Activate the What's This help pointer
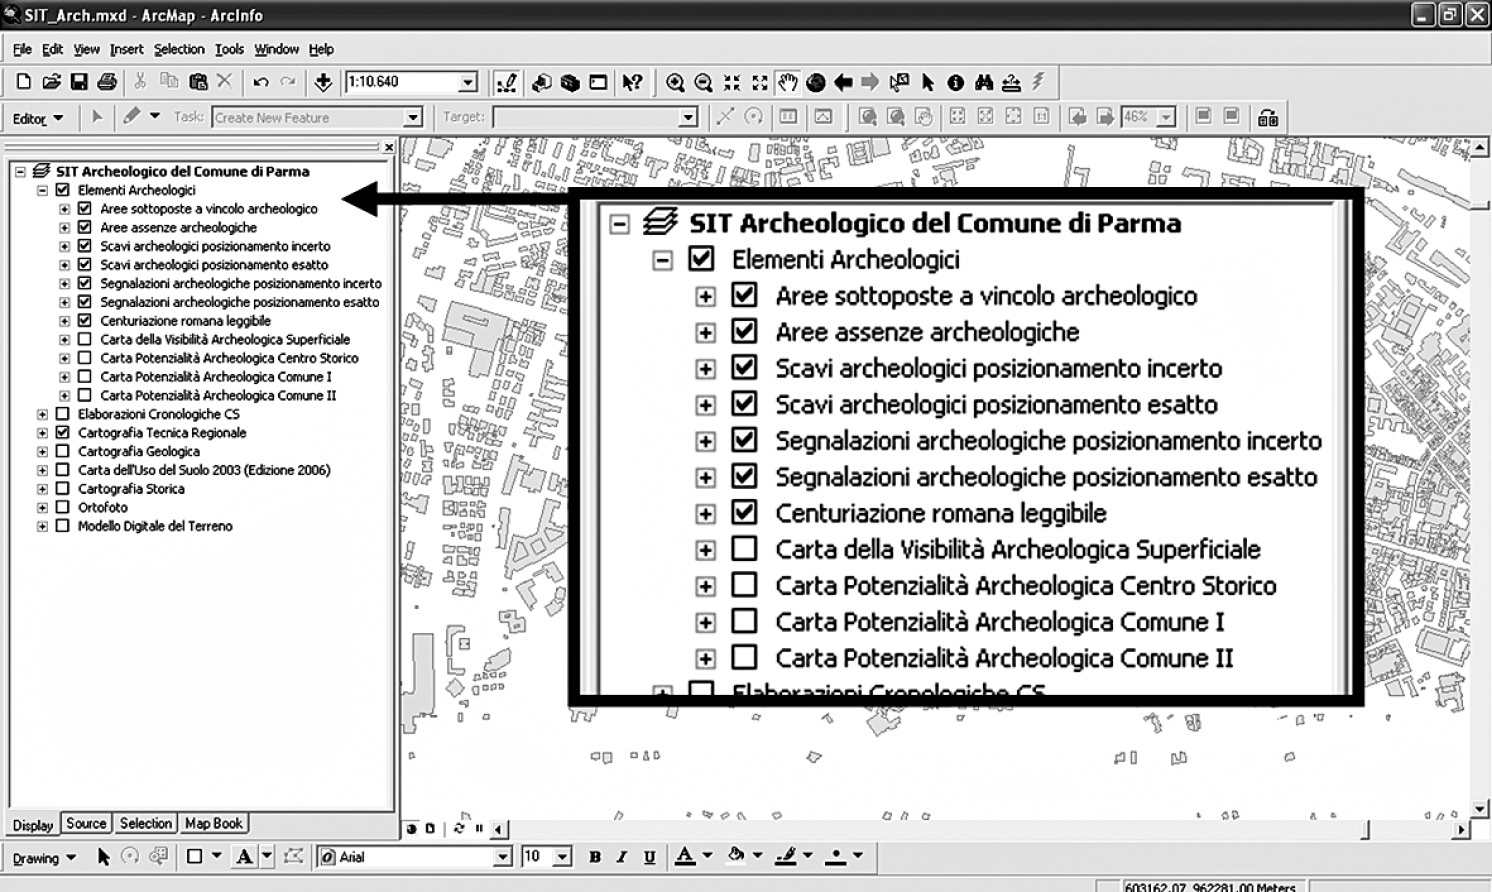This screenshot has height=892, width=1492. (x=632, y=82)
